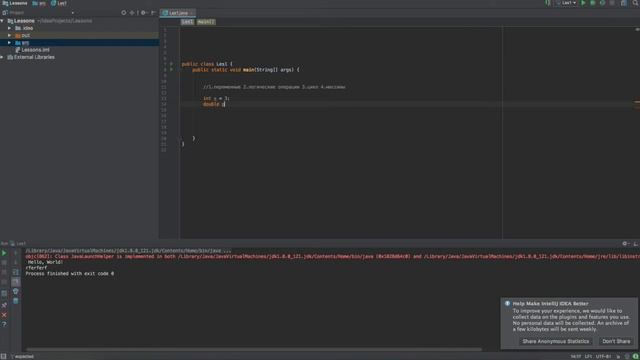Click Share Anonymous Statistics button
The width and height of the screenshot is (640, 360).
coord(556,341)
